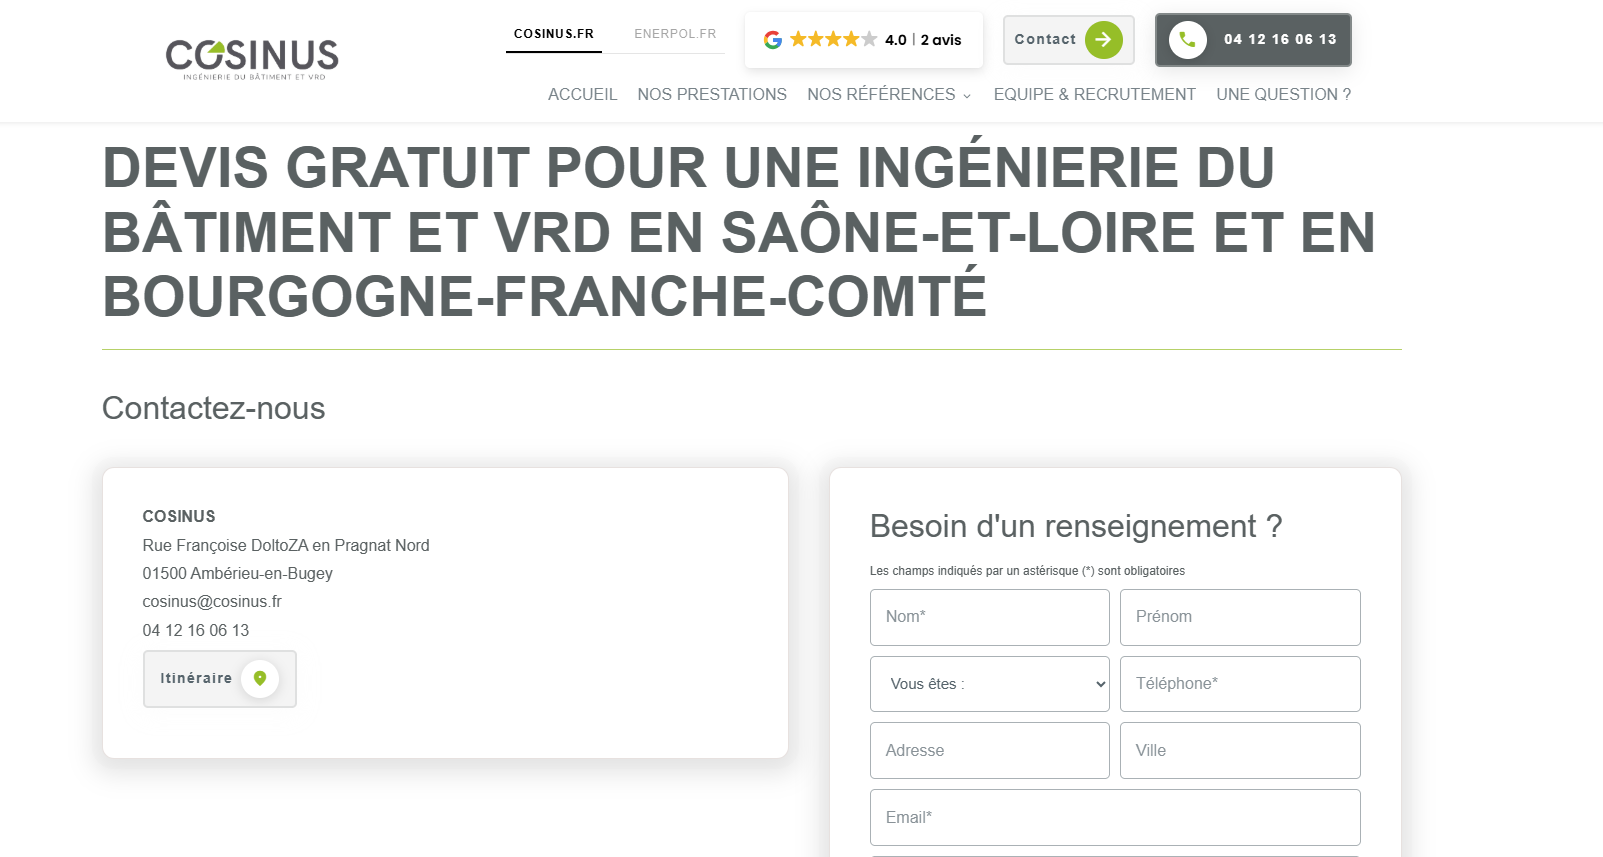Open NOS RÉFÉRENCES menu item
This screenshot has width=1603, height=857.
coord(882,94)
